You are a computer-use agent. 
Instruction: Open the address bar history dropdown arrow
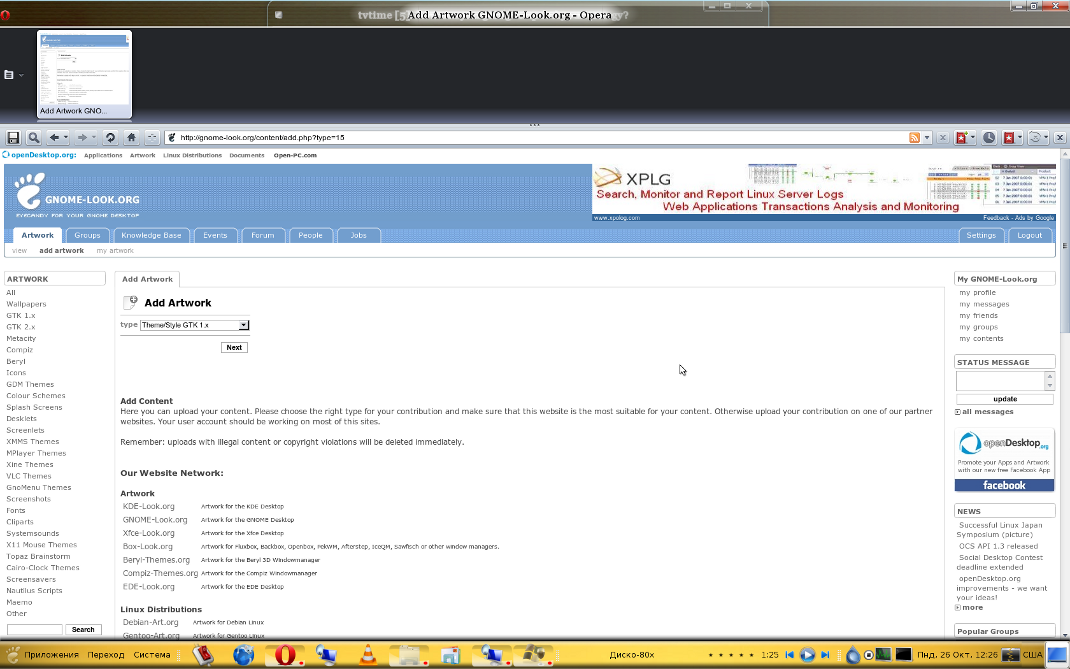[927, 138]
